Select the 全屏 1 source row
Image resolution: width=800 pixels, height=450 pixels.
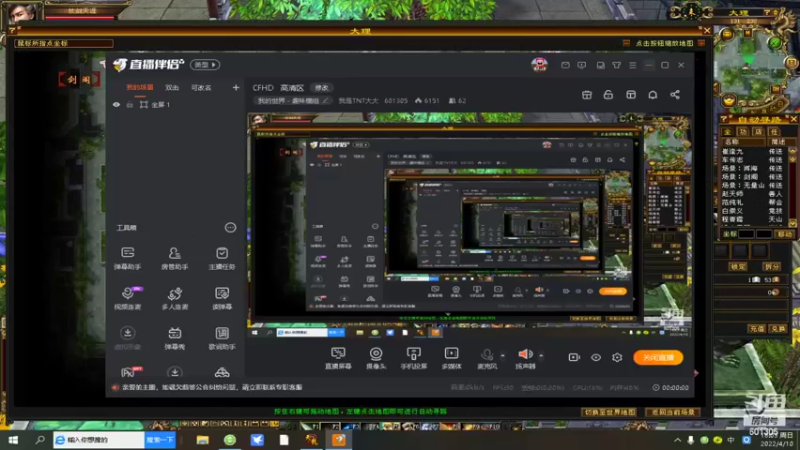pyautogui.click(x=175, y=105)
